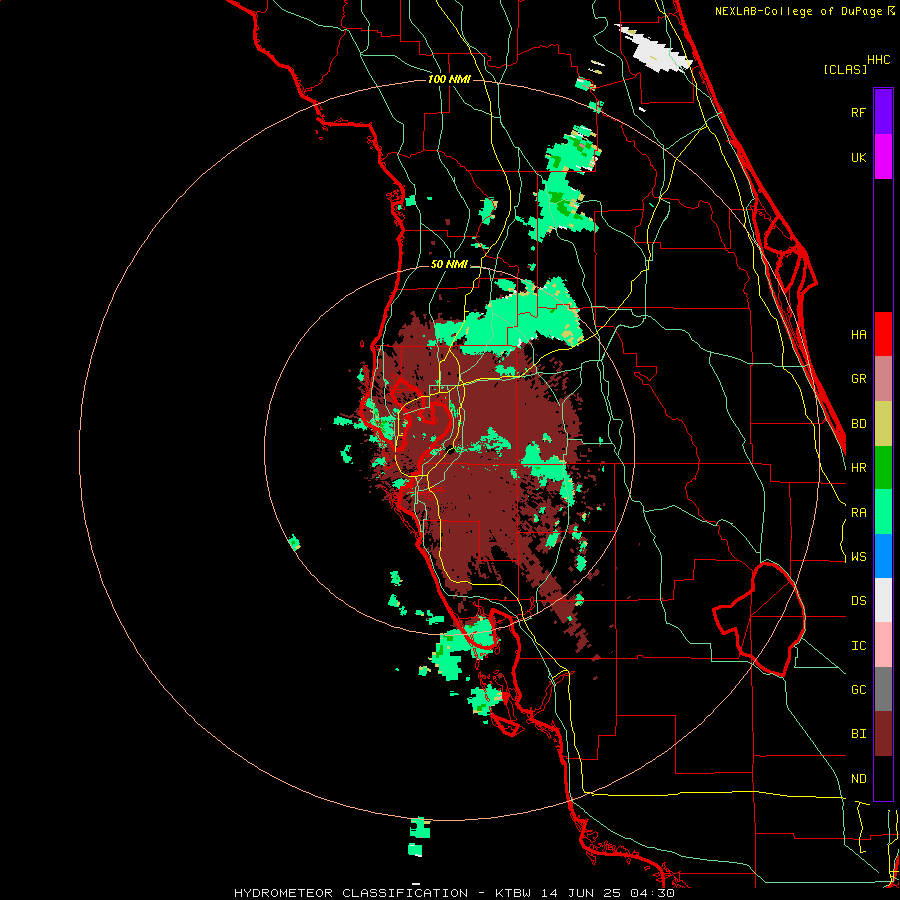
Task: Click the HYDROMETEOR CLASSIFICATION caption text
Action: 351,893
